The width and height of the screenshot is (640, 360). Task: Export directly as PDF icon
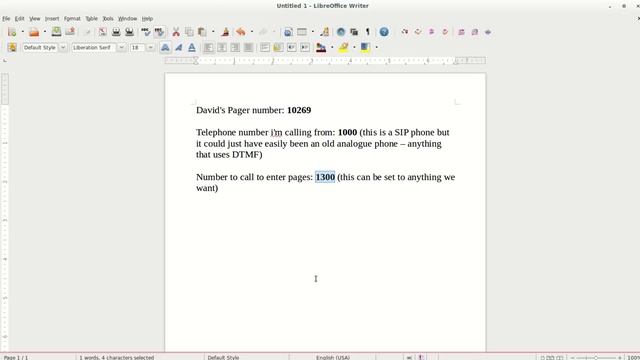(102, 32)
